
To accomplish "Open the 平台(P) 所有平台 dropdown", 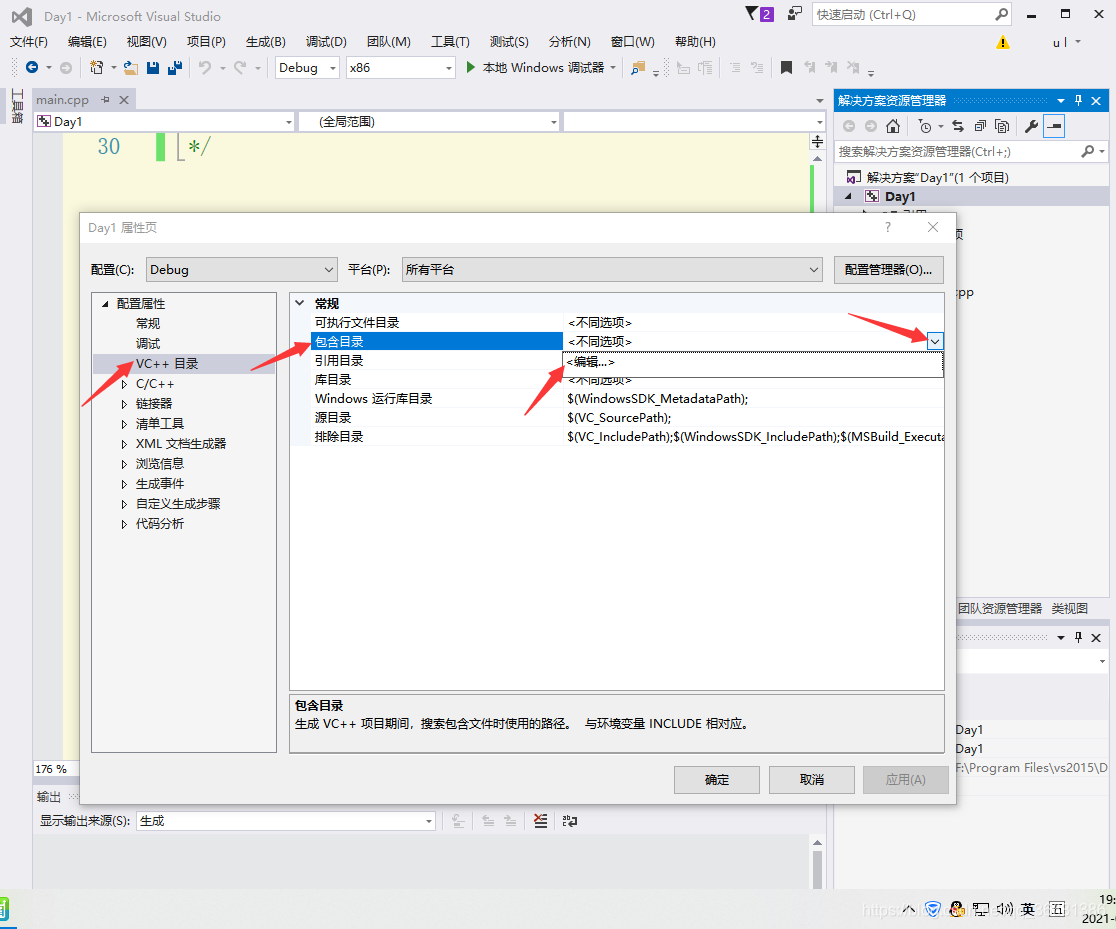I will (612, 270).
